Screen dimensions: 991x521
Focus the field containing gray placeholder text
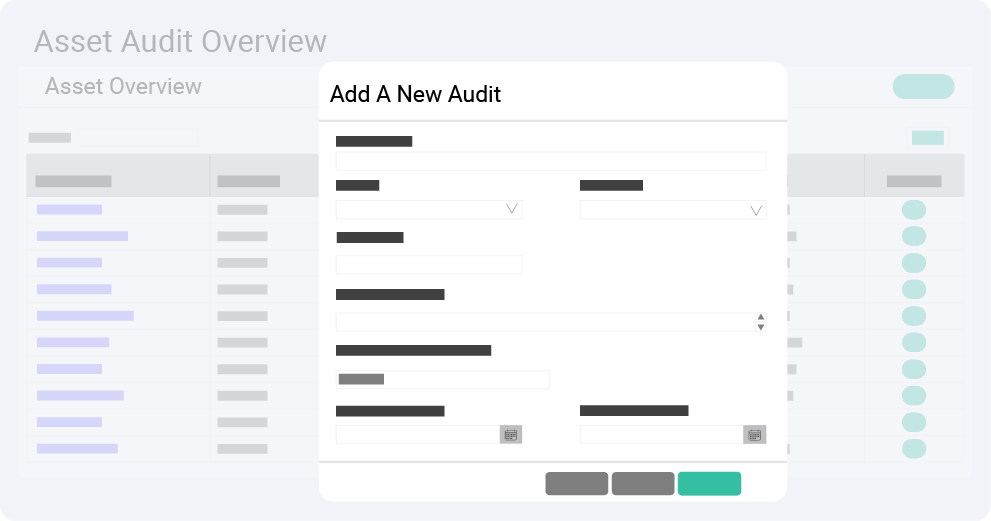(x=442, y=379)
